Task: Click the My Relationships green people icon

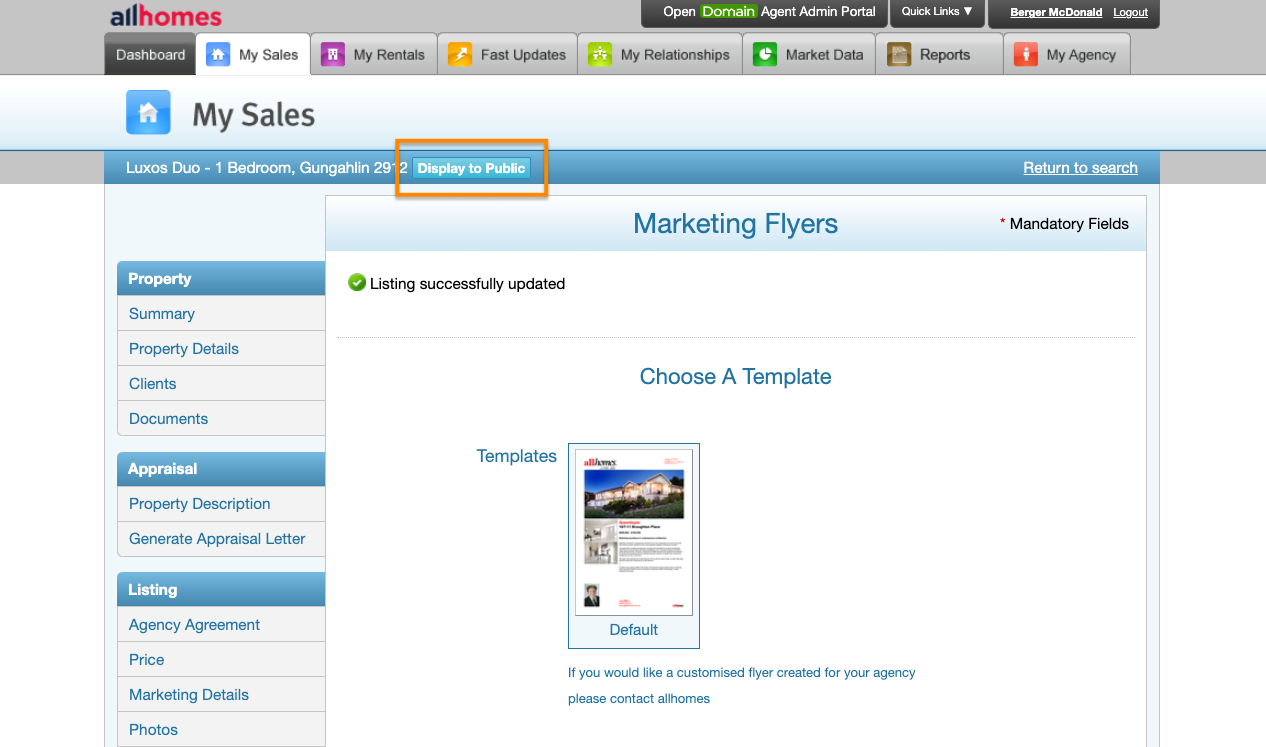Action: click(600, 55)
